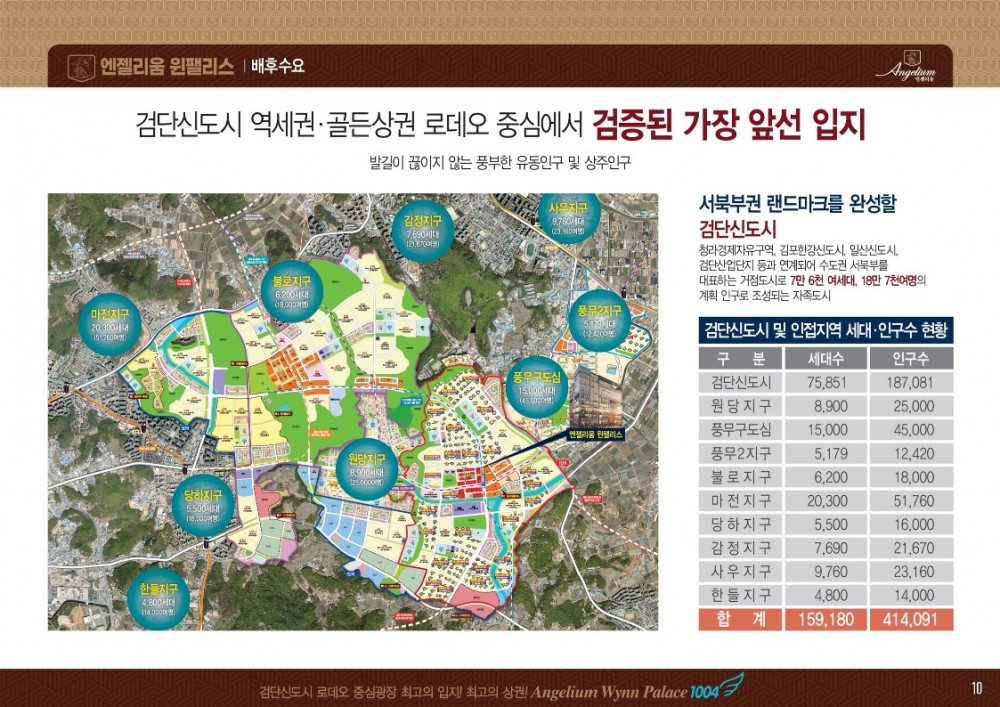Click the 마전지구 row label in table
The image size is (1000, 707).
click(740, 500)
